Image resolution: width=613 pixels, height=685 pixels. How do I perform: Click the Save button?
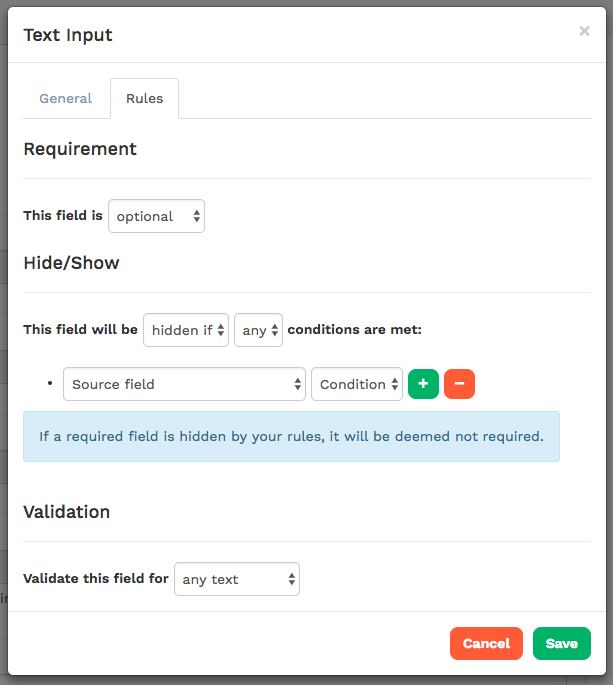click(561, 644)
